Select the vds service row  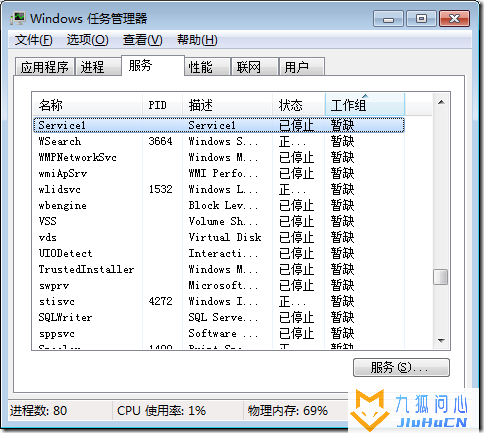[x=219, y=237]
